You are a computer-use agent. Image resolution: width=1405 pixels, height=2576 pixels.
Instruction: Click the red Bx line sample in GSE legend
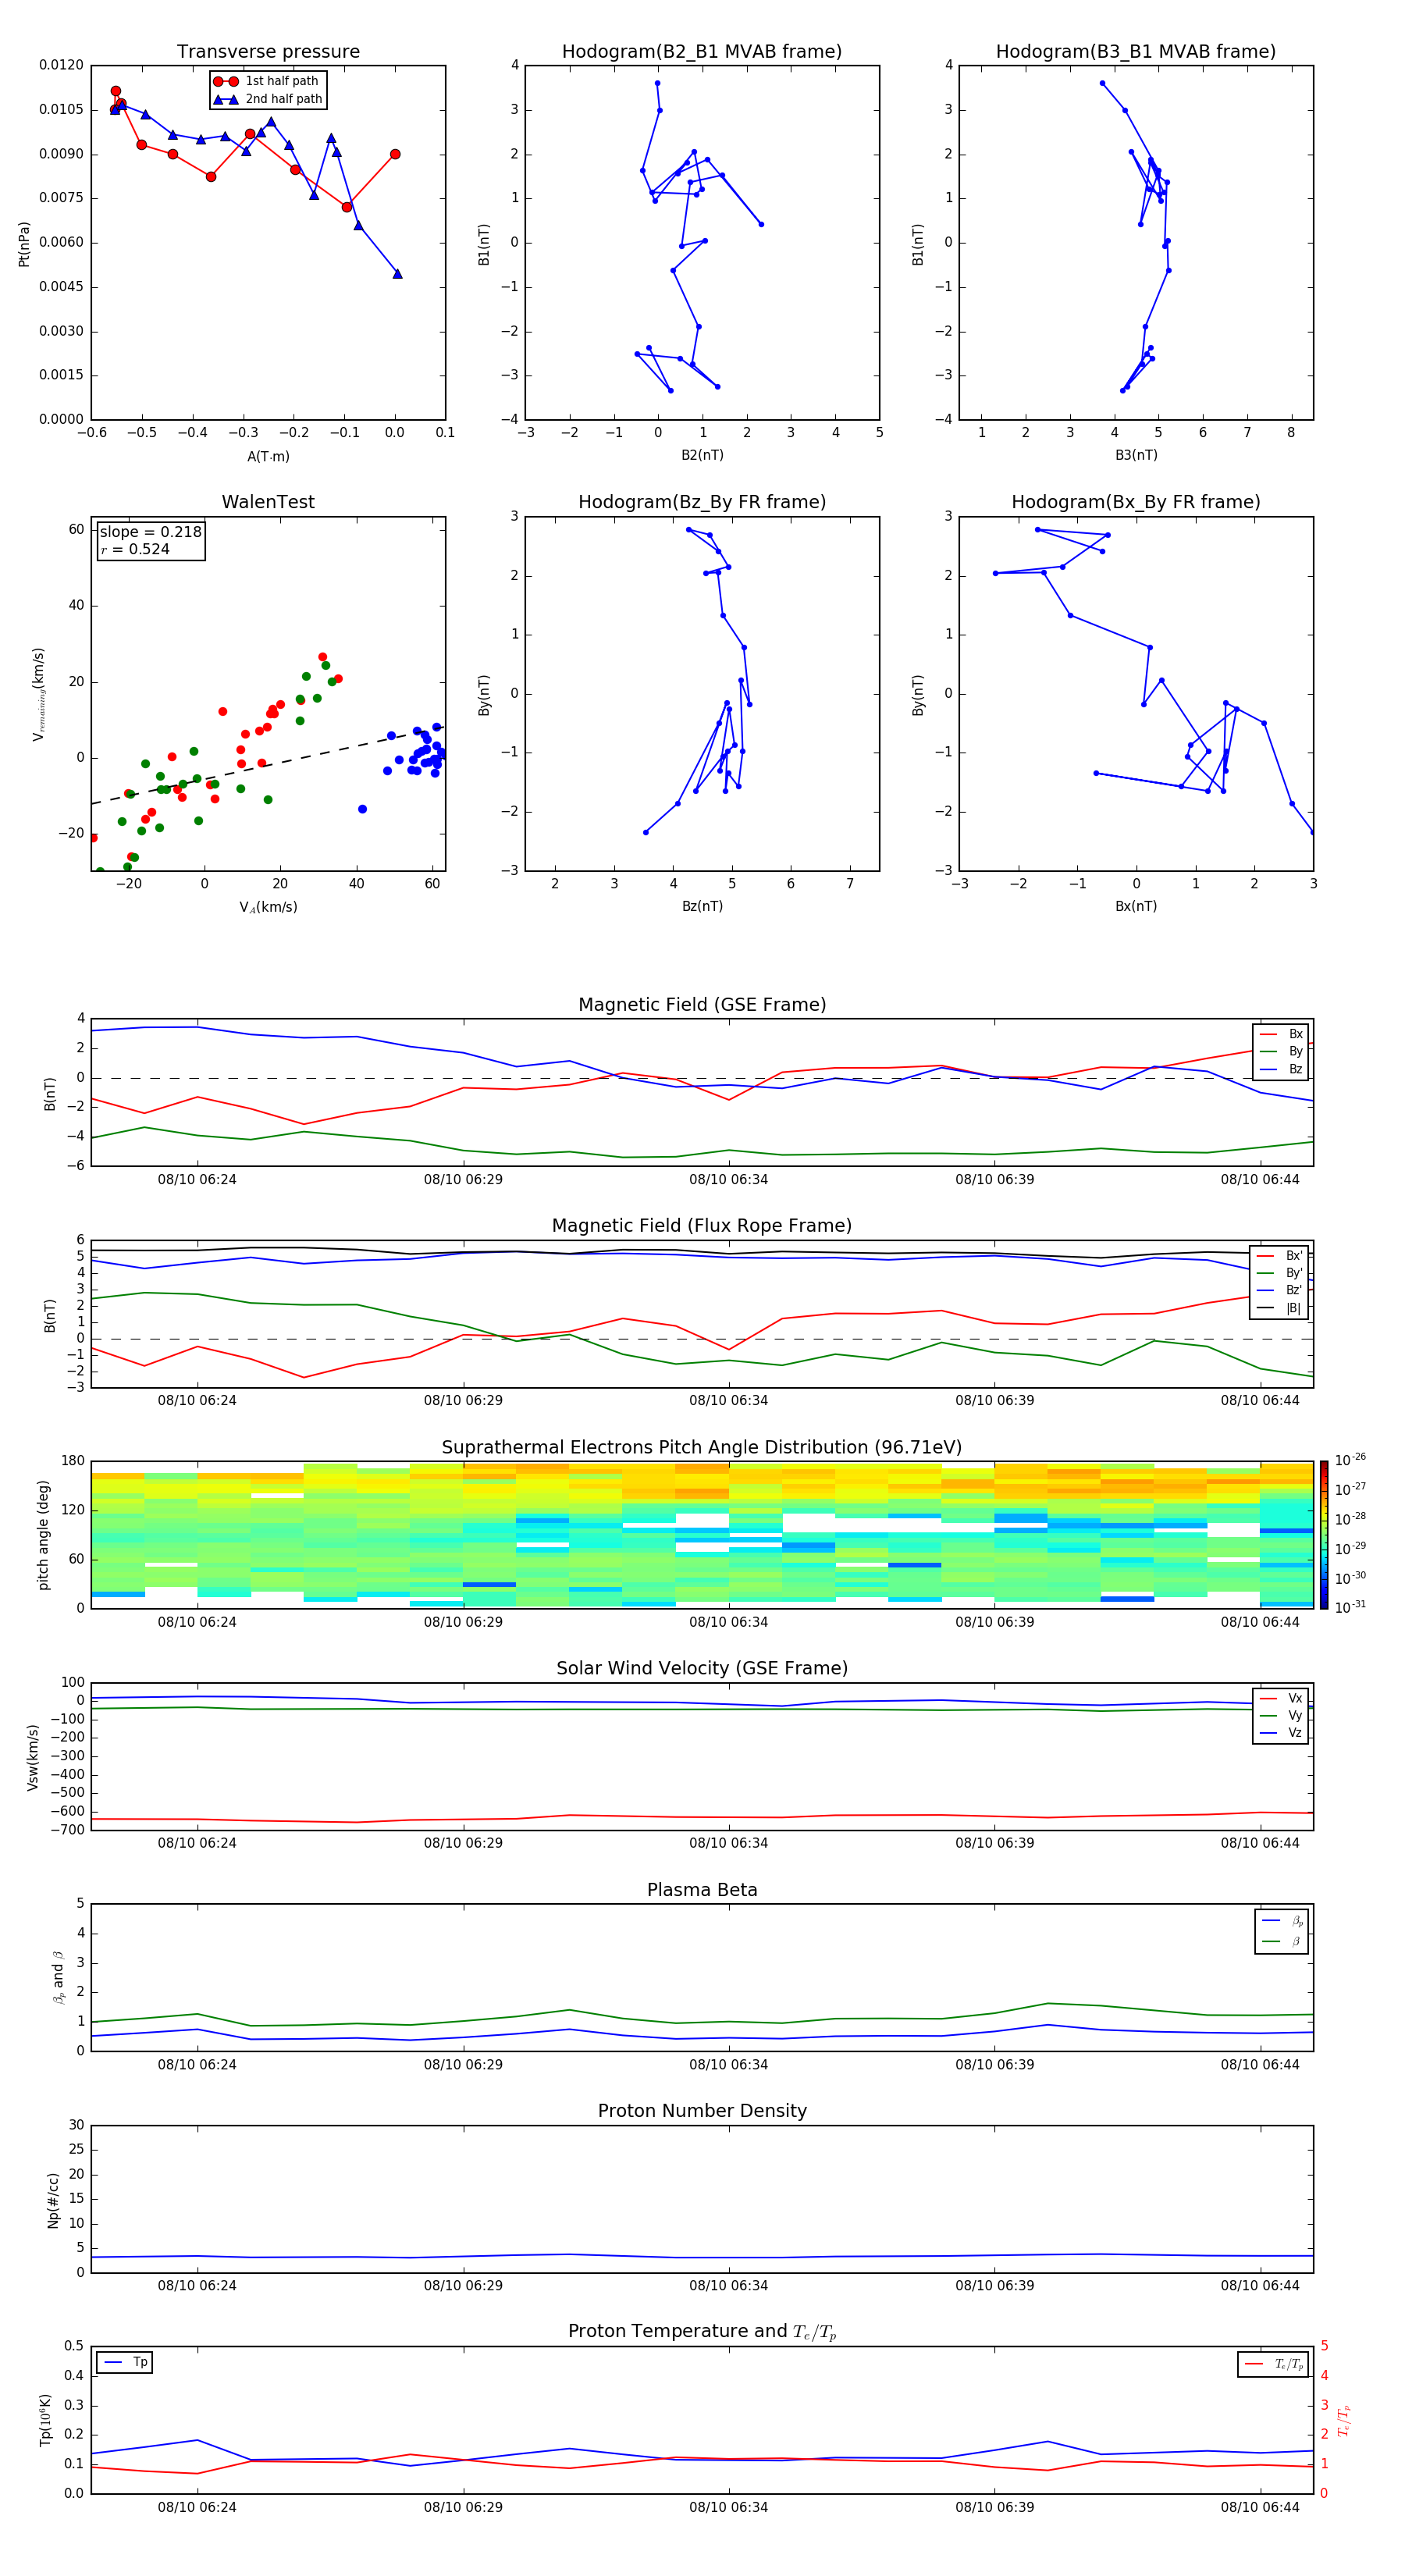[x=1268, y=1034]
